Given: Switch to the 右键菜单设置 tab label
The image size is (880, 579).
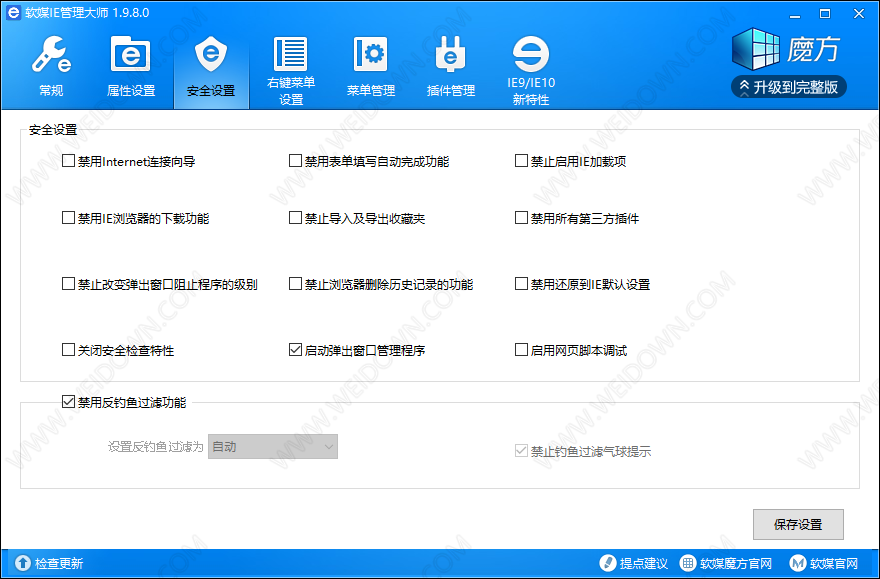Looking at the screenshot, I should coord(291,91).
